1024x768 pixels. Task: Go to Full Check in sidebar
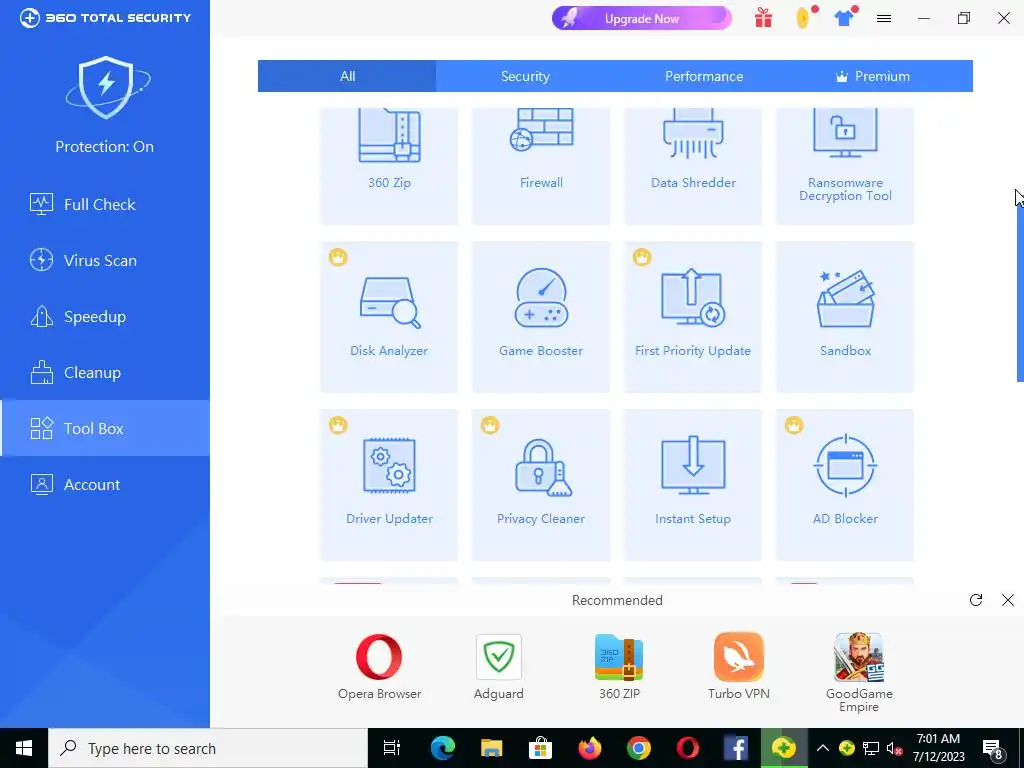coord(104,204)
